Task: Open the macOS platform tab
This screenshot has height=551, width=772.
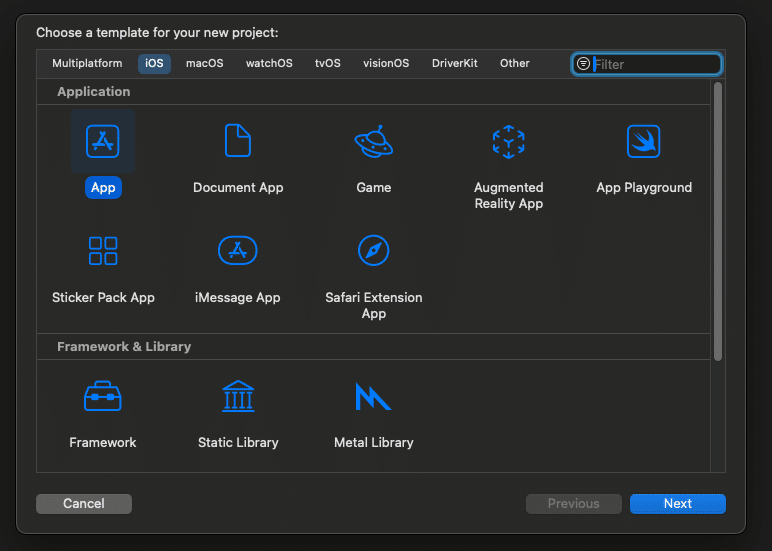Action: [x=205, y=64]
